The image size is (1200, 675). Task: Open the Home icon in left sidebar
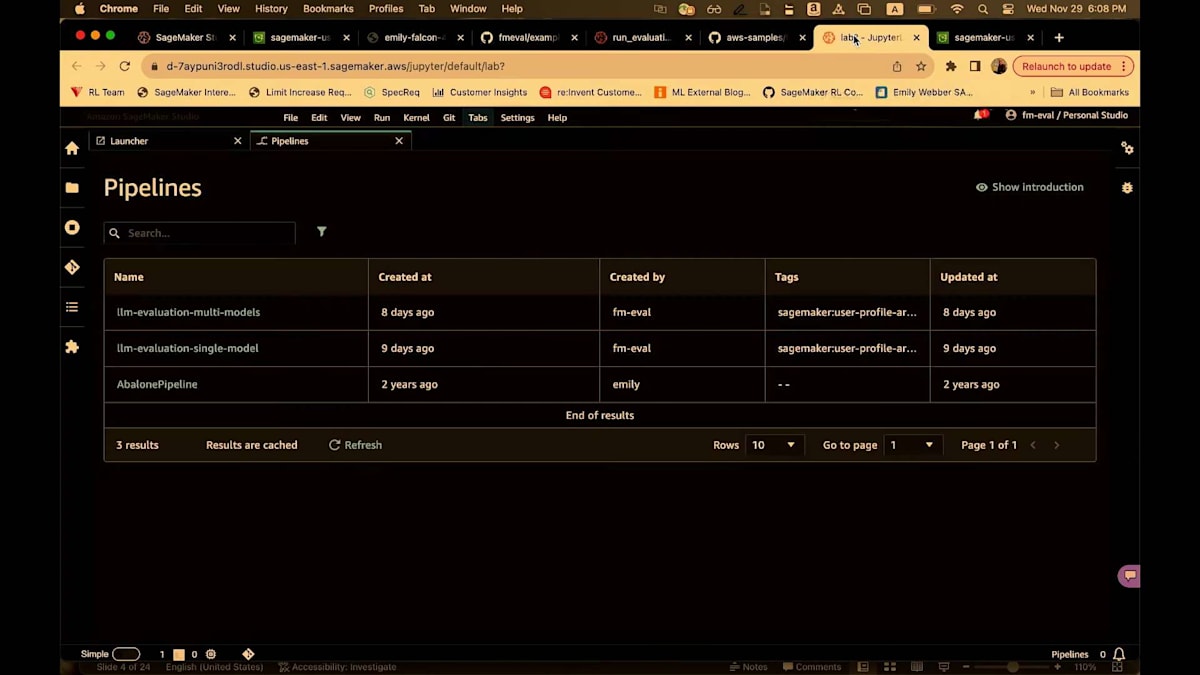click(x=72, y=148)
